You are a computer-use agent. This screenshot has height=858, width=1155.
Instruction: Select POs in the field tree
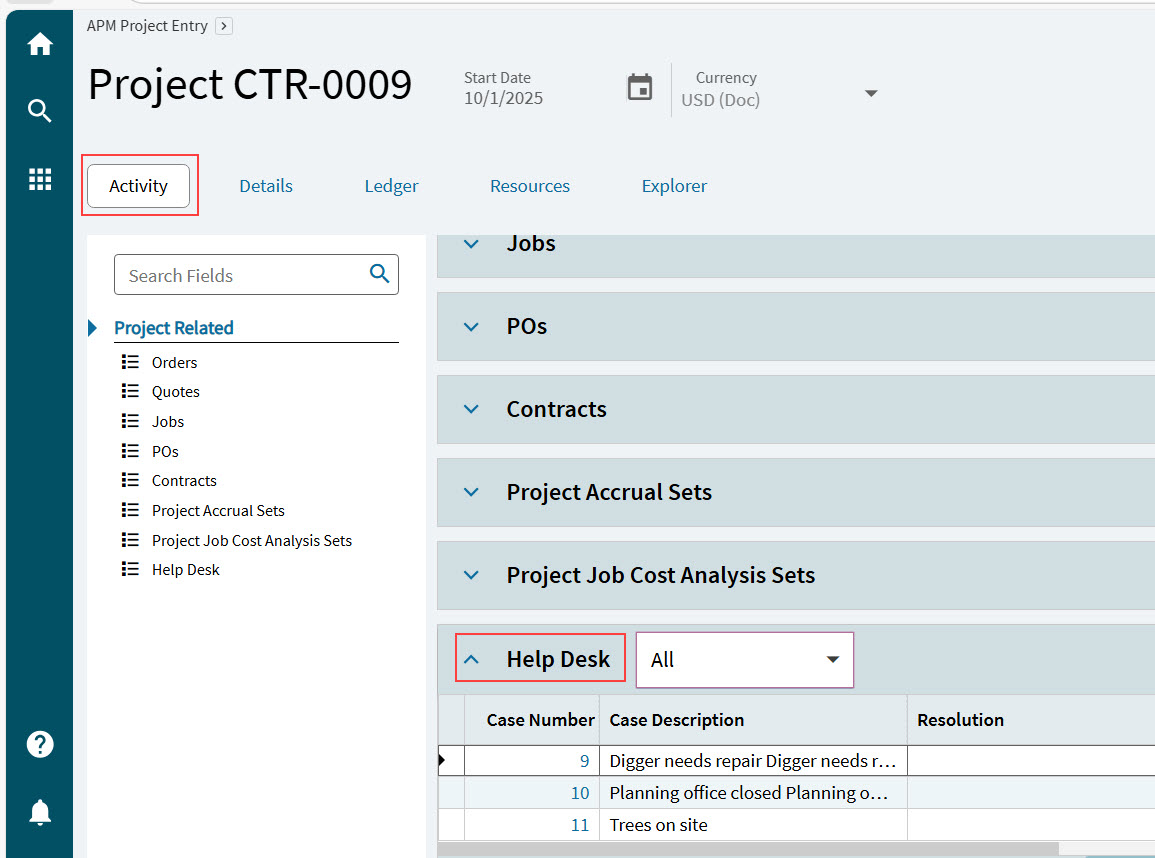(x=165, y=451)
